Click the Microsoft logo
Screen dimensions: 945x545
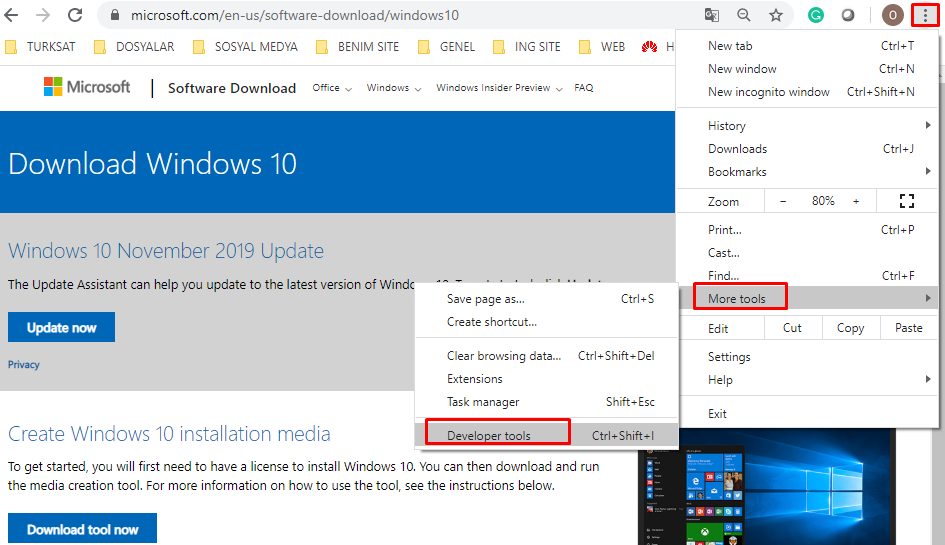click(87, 87)
